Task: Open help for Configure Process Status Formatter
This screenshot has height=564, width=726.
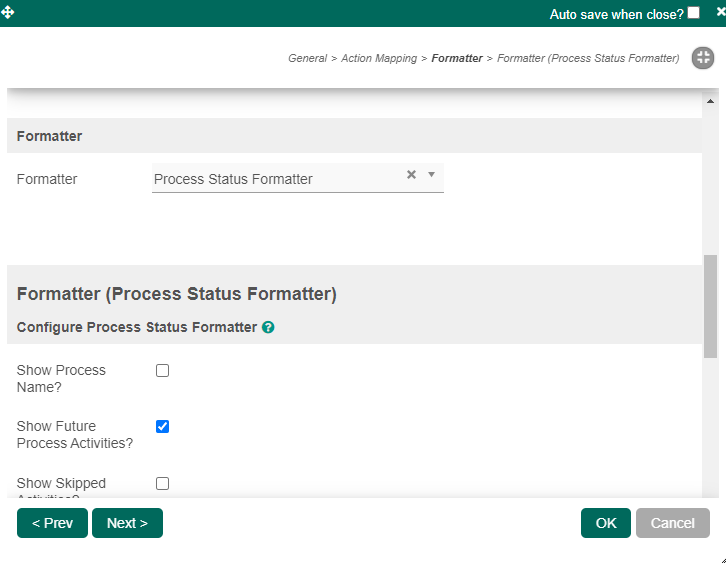Action: point(268,327)
